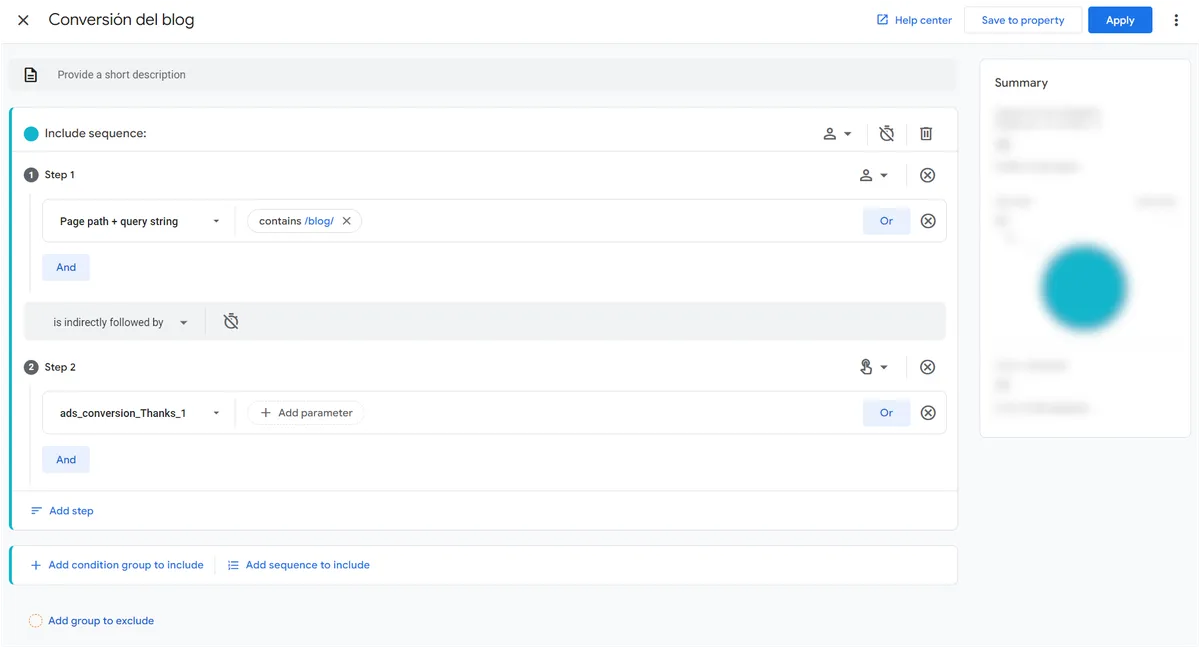Change the 'is indirectly followed by' dropdown
The height and width of the screenshot is (648, 1200).
113,321
